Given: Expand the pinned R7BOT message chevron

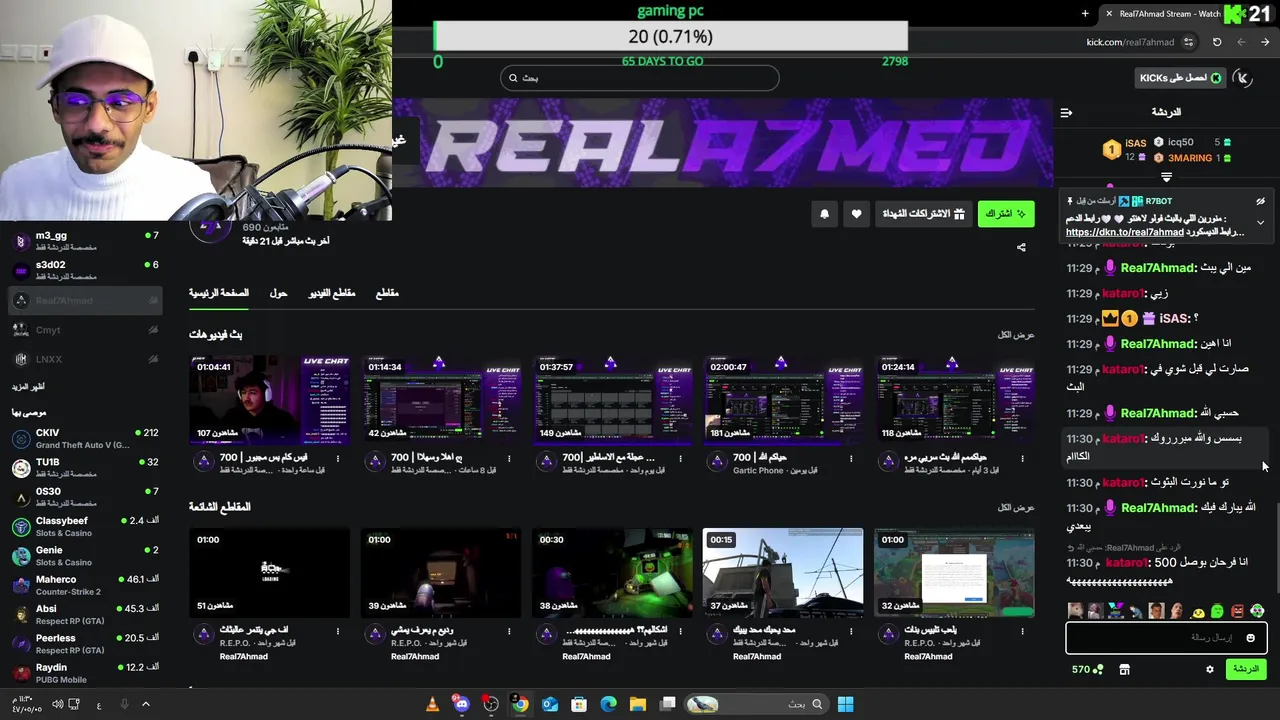Looking at the screenshot, I should click(x=1261, y=222).
